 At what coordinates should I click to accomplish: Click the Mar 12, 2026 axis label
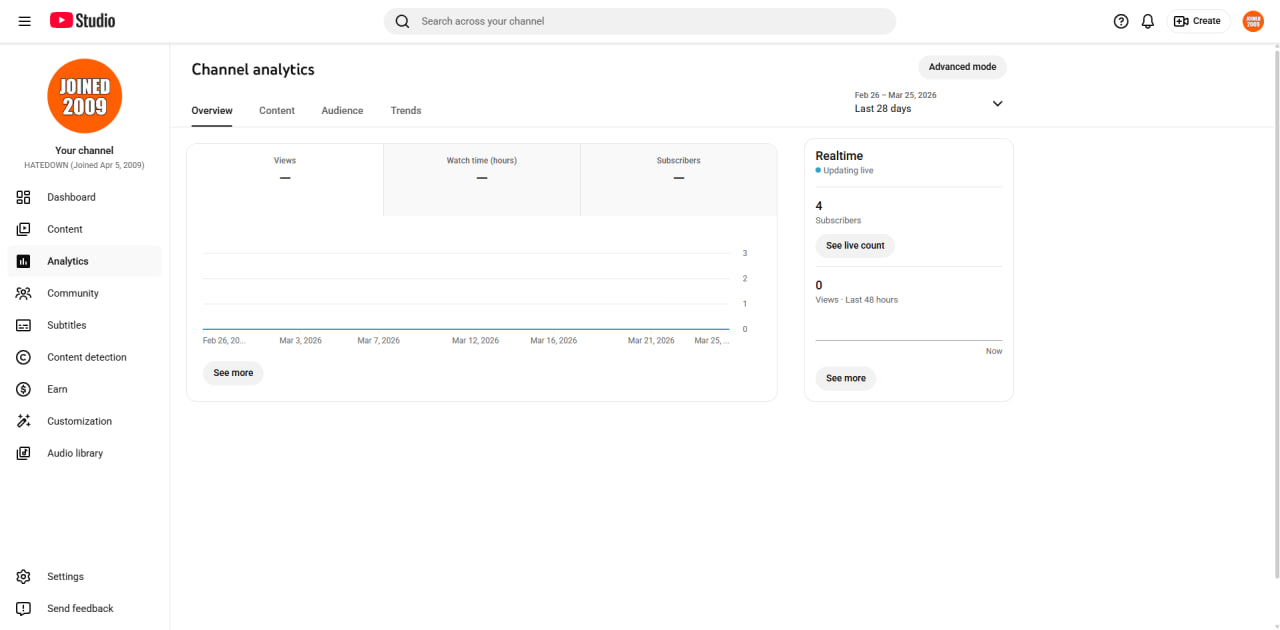(475, 341)
